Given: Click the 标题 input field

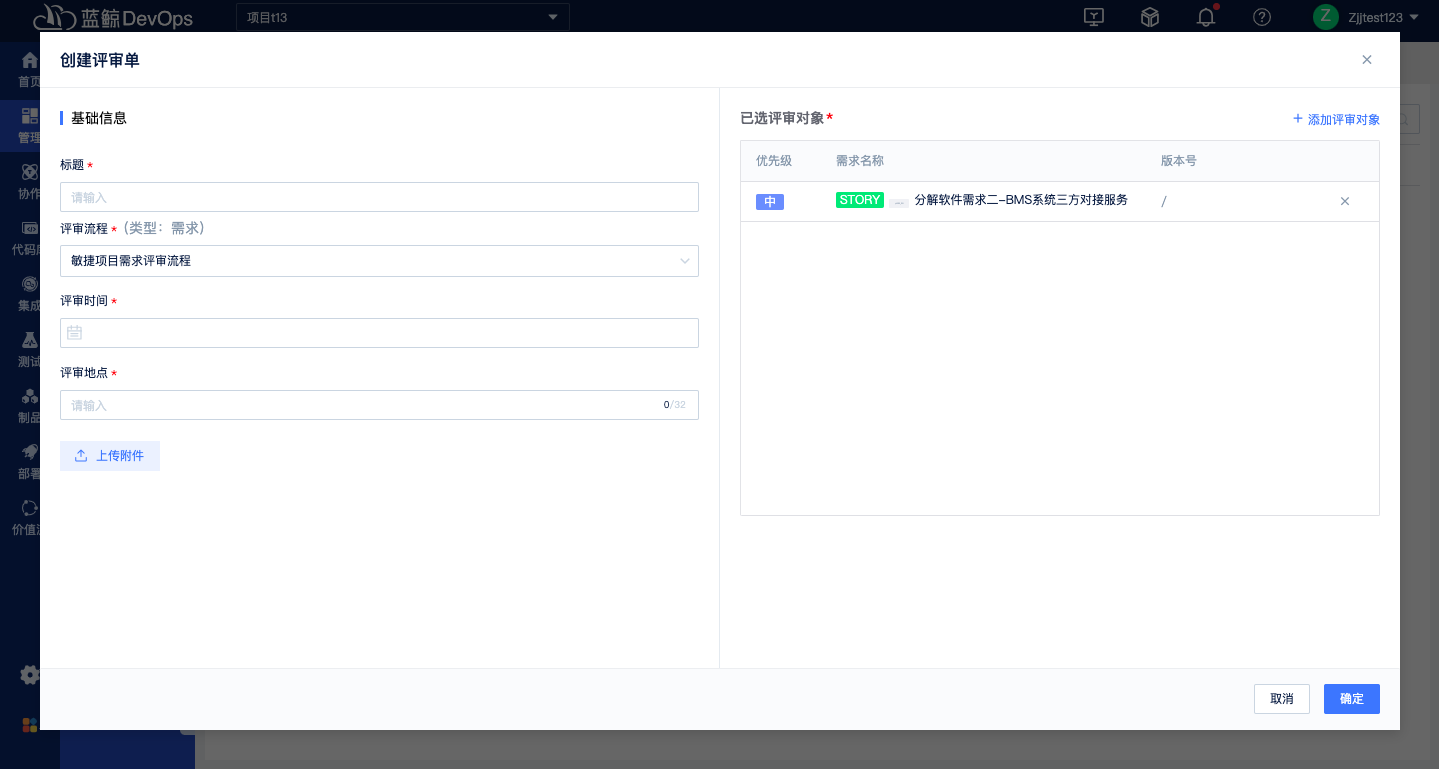Looking at the screenshot, I should coord(379,197).
